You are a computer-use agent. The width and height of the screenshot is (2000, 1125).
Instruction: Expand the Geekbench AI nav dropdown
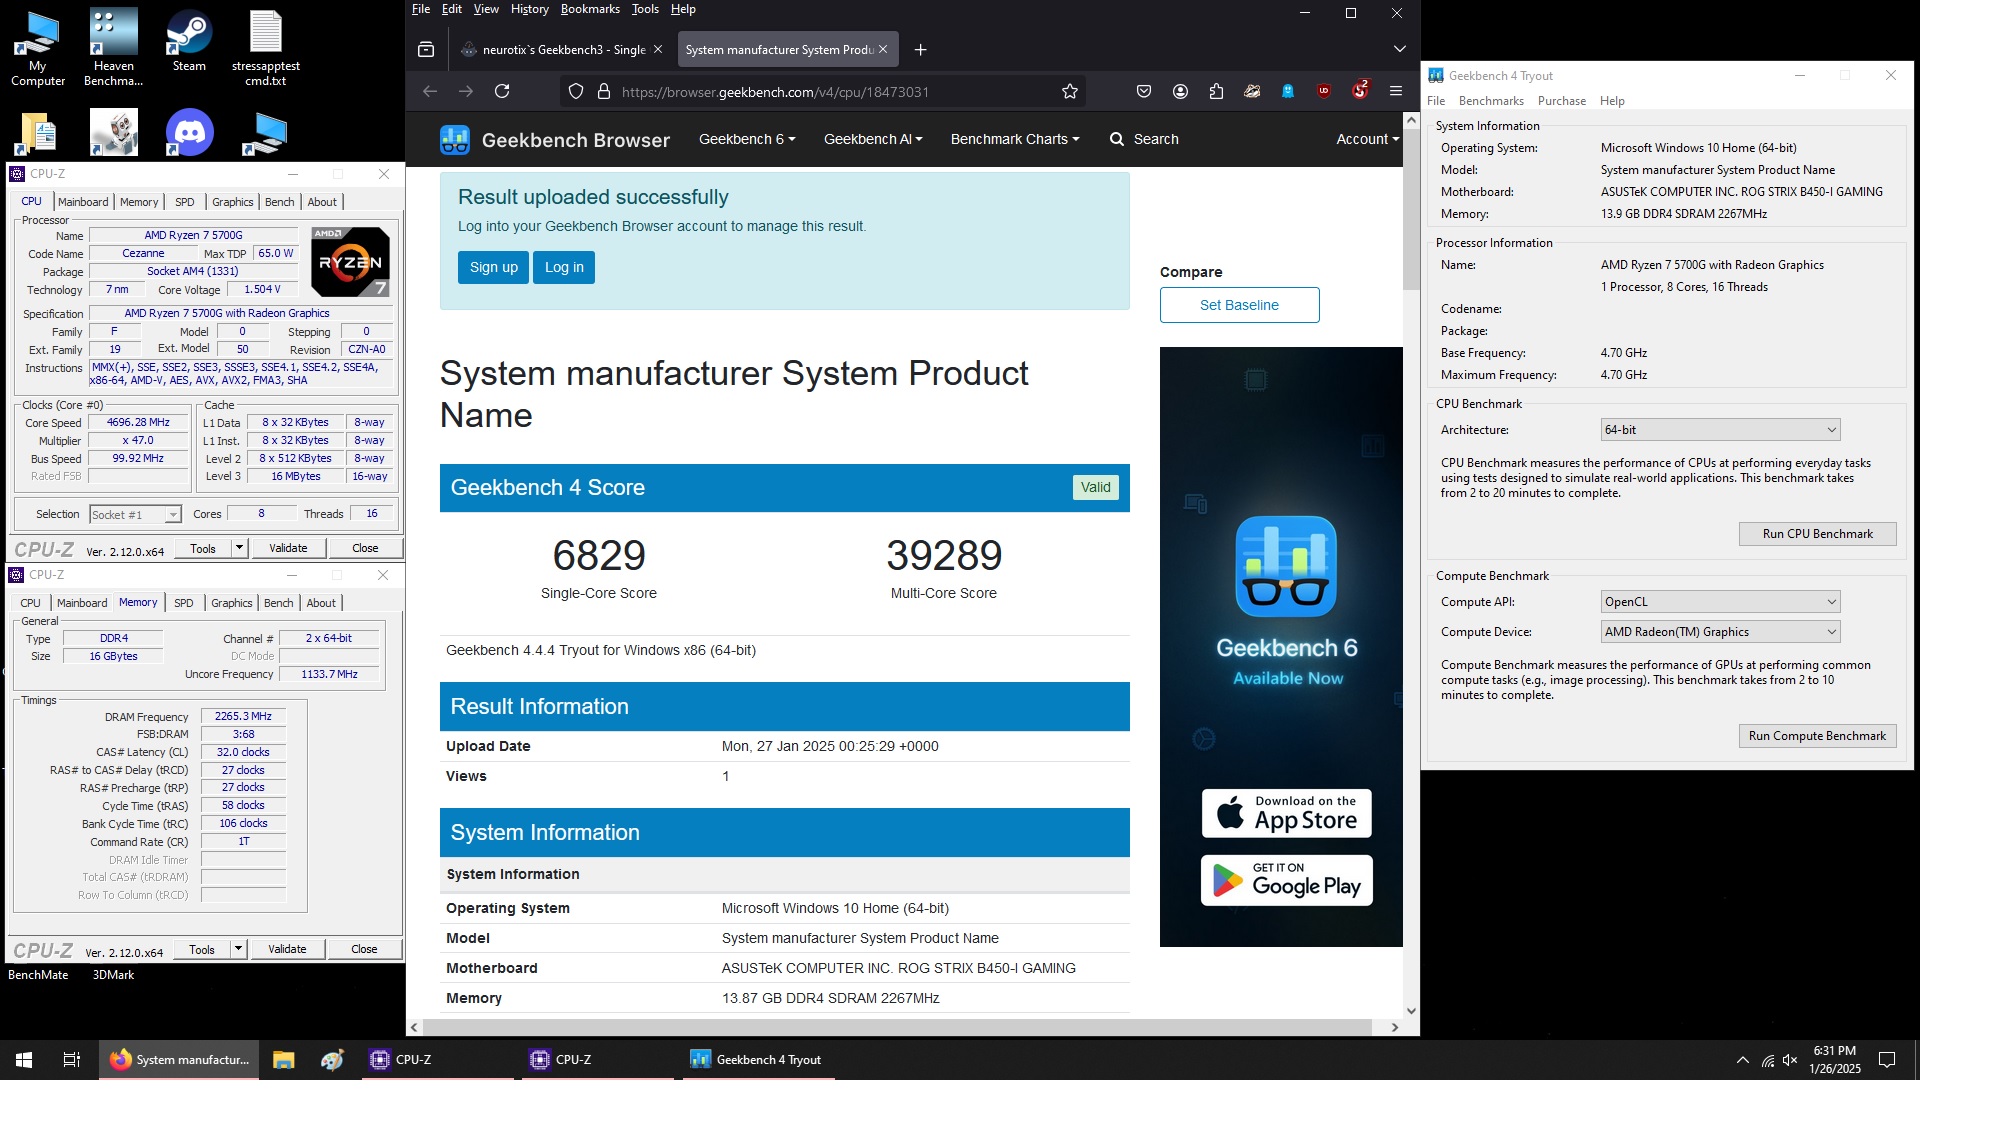click(x=873, y=139)
